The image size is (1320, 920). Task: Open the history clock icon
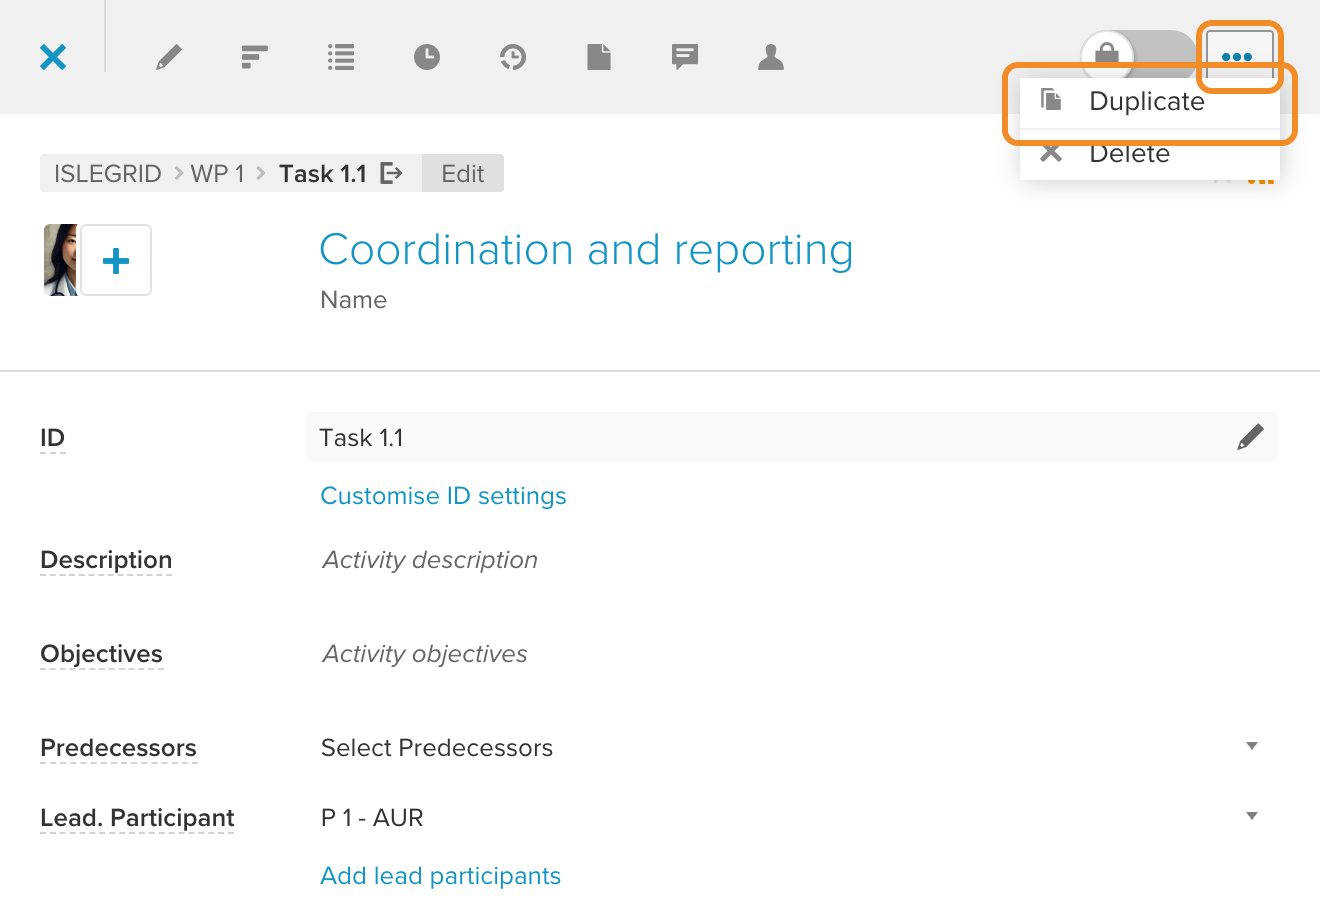[513, 57]
